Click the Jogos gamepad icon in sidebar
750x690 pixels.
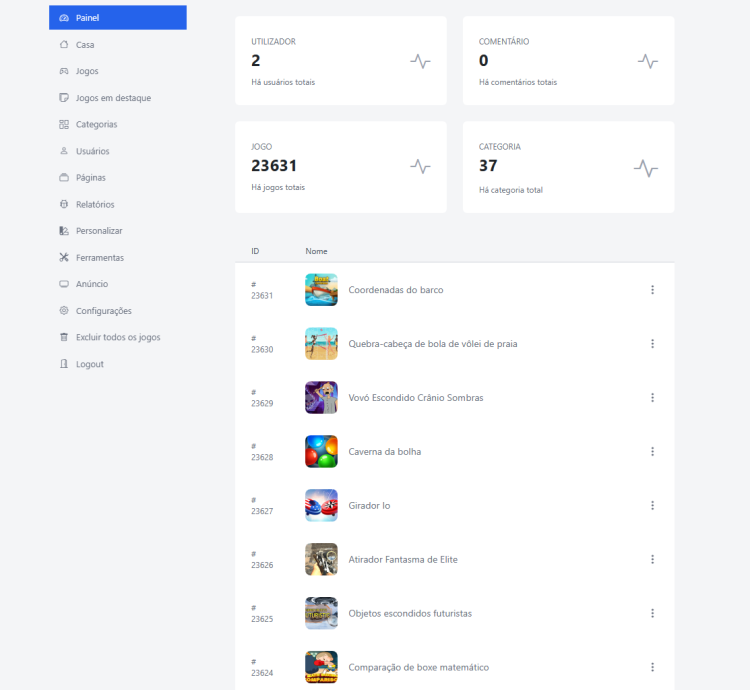[64, 71]
